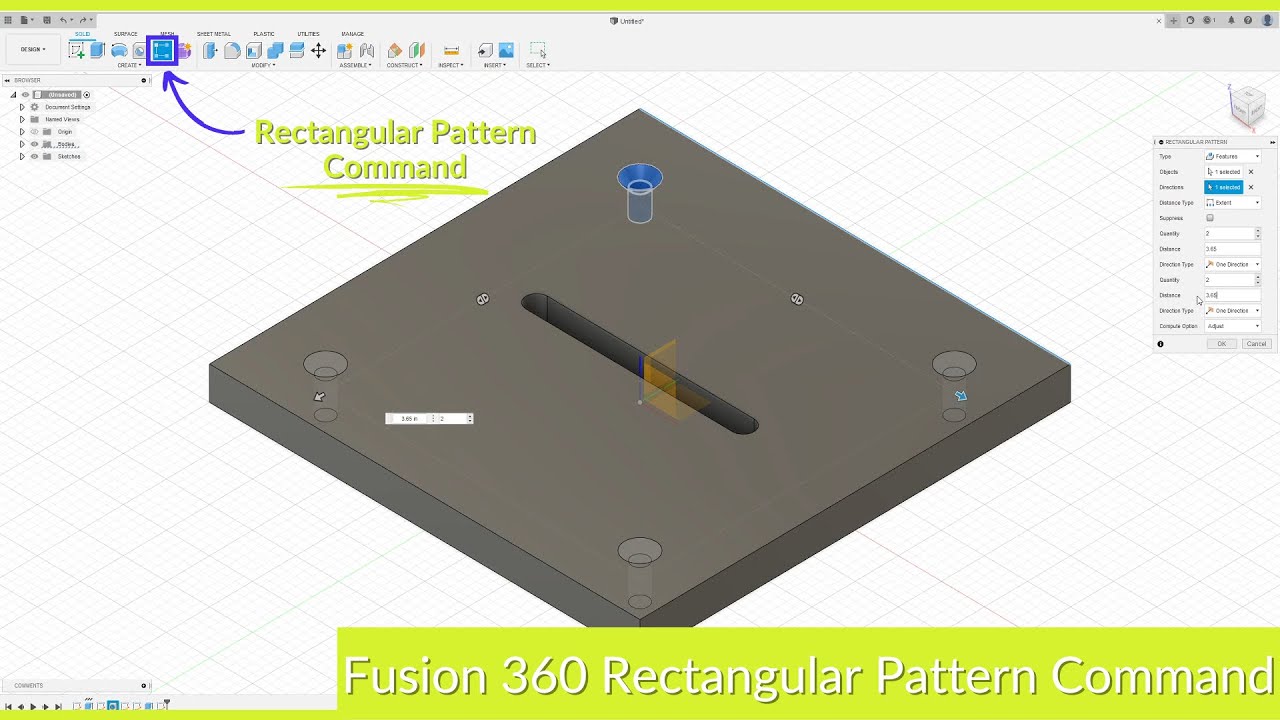The height and width of the screenshot is (720, 1280).
Task: Switch to the Sheet Metal tab
Action: click(214, 34)
